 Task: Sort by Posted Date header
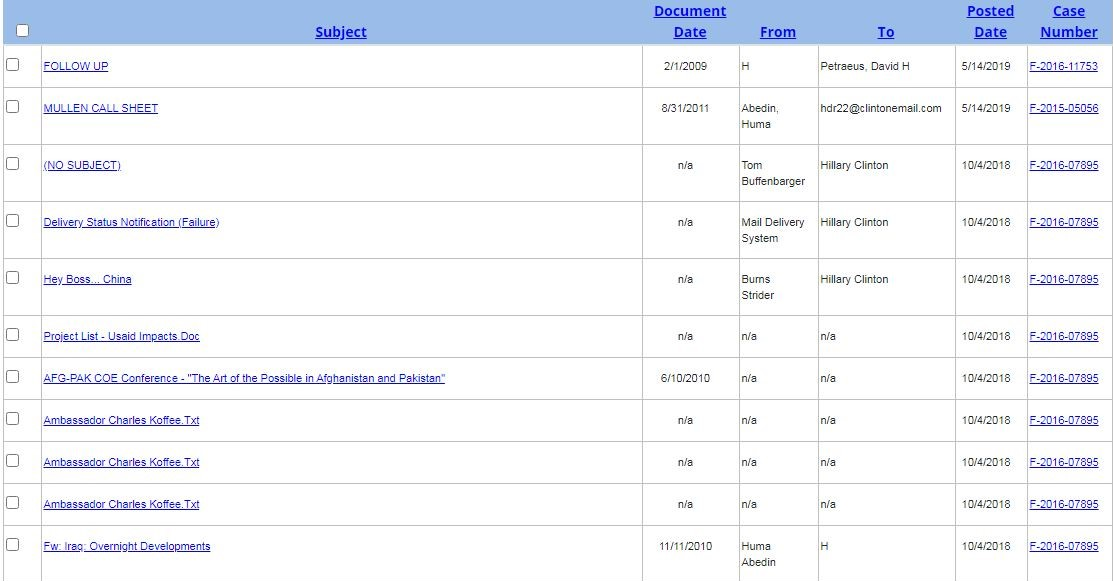(x=990, y=21)
